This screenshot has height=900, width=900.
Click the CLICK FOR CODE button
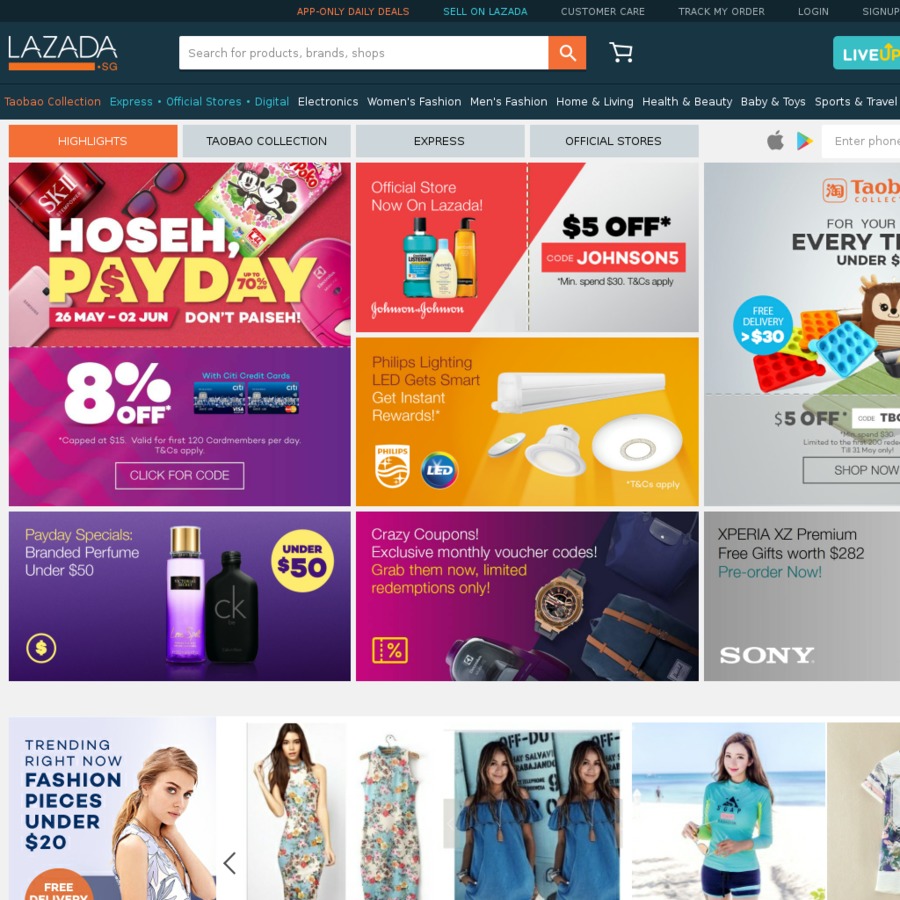(x=180, y=476)
